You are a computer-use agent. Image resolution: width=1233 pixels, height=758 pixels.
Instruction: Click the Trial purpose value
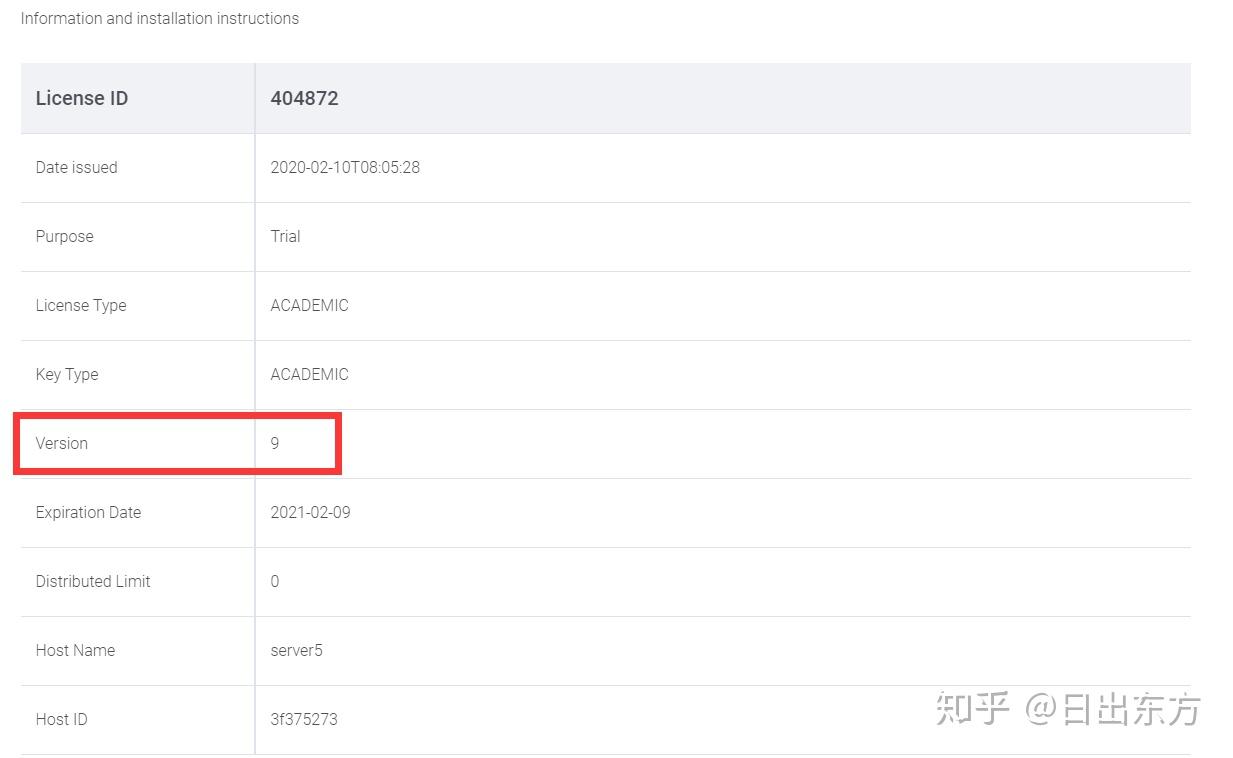point(285,236)
